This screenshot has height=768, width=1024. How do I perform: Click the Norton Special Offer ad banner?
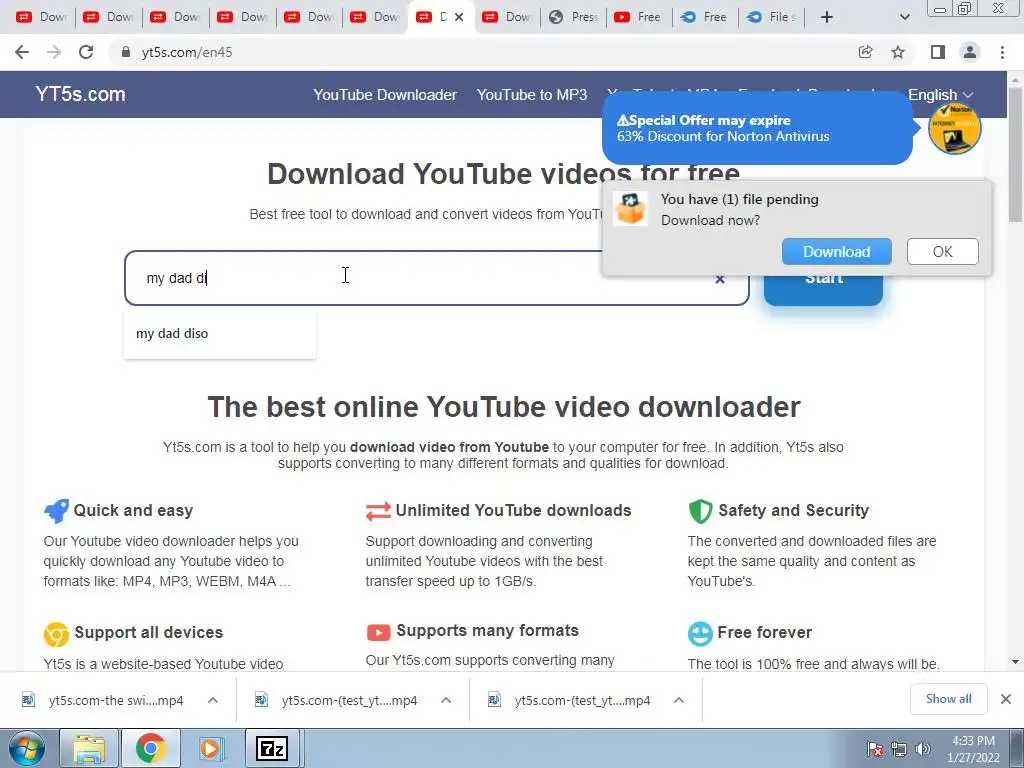[757, 128]
